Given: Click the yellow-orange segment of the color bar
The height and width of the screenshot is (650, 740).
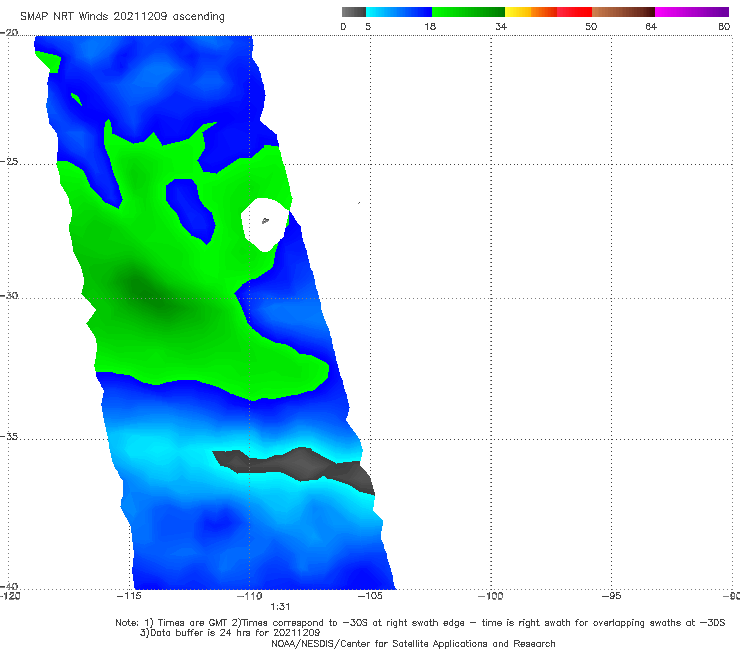Looking at the screenshot, I should (530, 12).
